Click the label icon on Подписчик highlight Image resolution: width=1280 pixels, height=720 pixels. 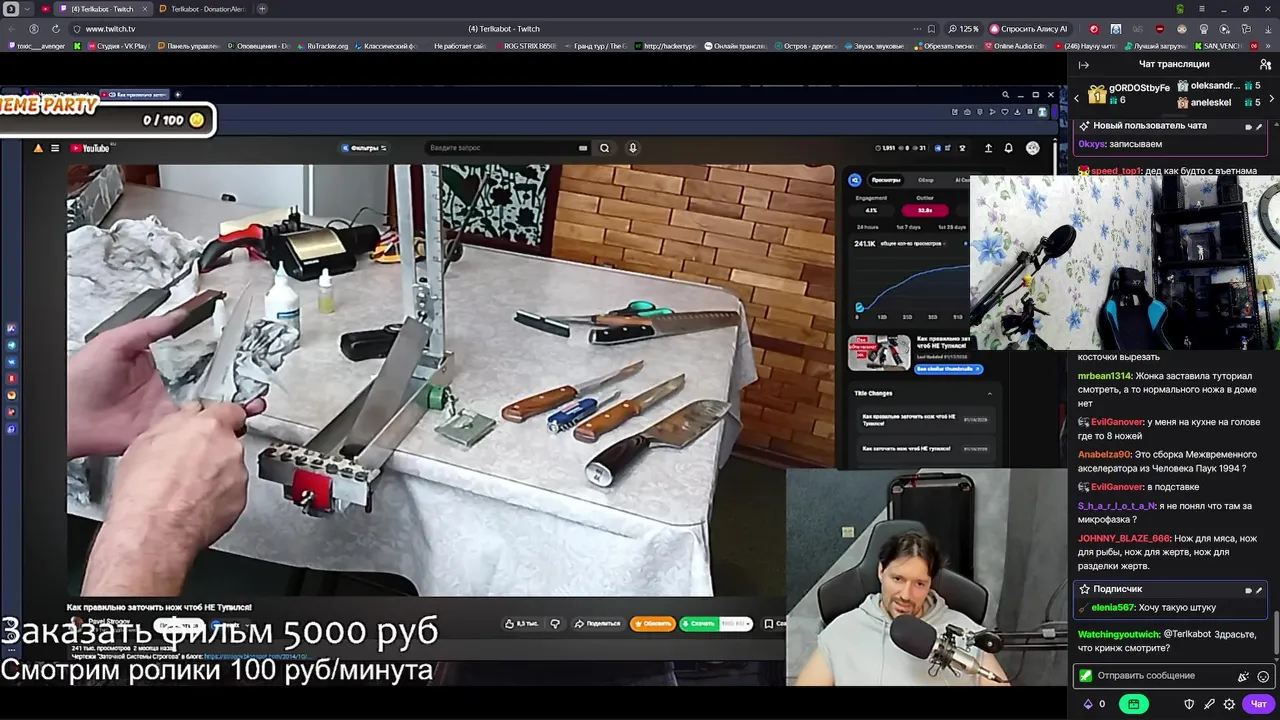point(1248,590)
